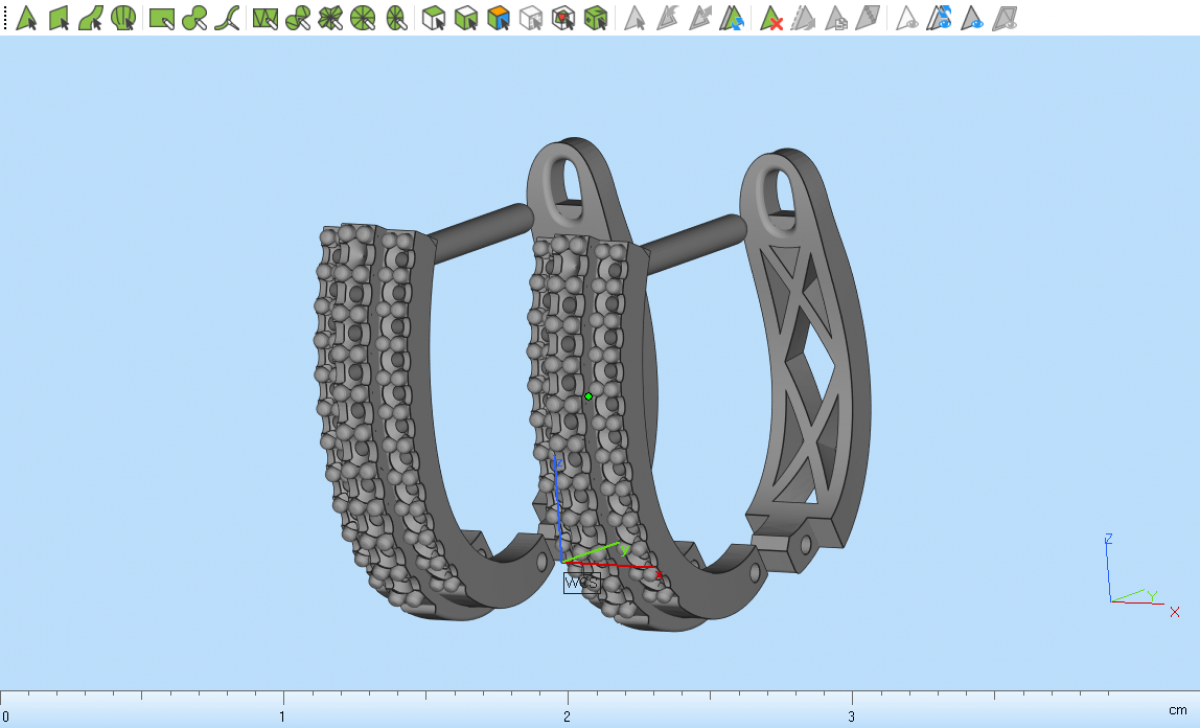Select the cube with red marker inside
The height and width of the screenshot is (728, 1200).
point(563,18)
